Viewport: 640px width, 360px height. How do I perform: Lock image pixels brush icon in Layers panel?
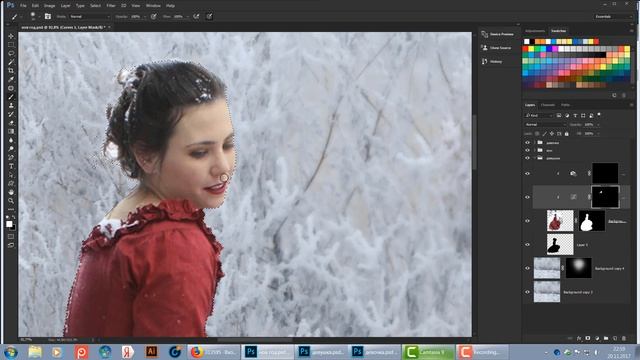coord(544,133)
